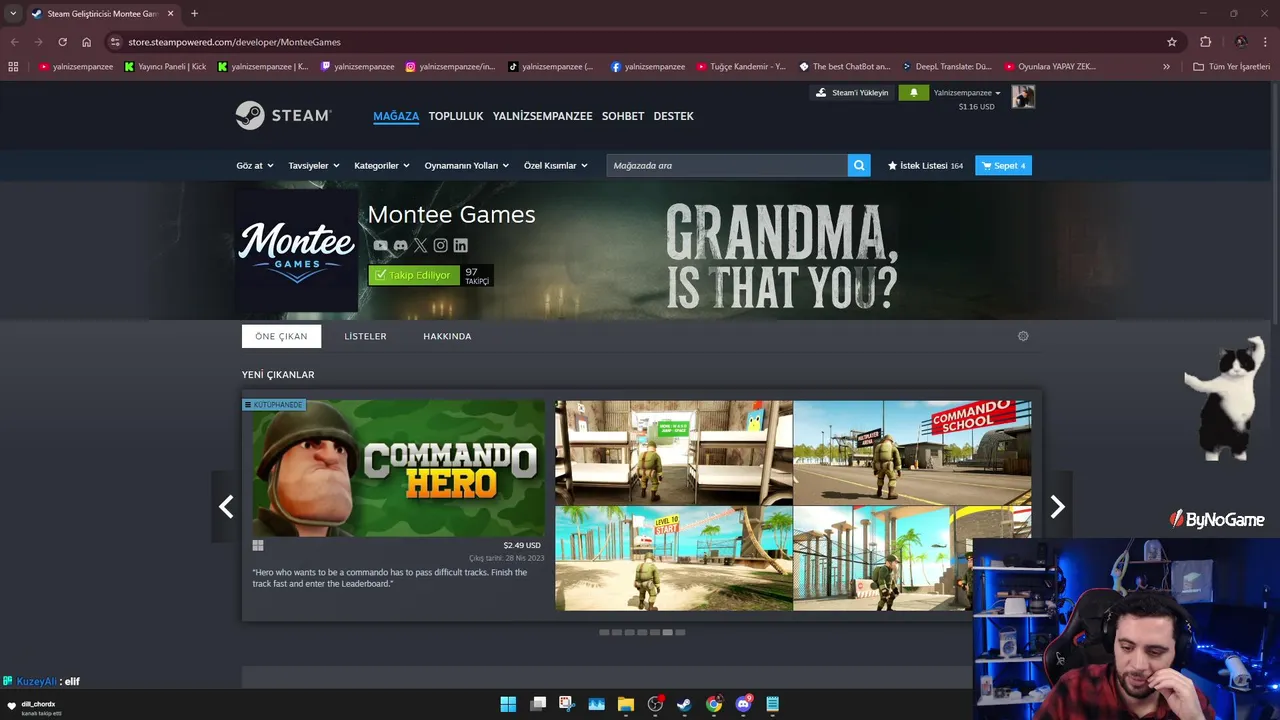Screen dimensions: 1280x720
Task: Open the Sepet cart button
Action: pos(1003,165)
